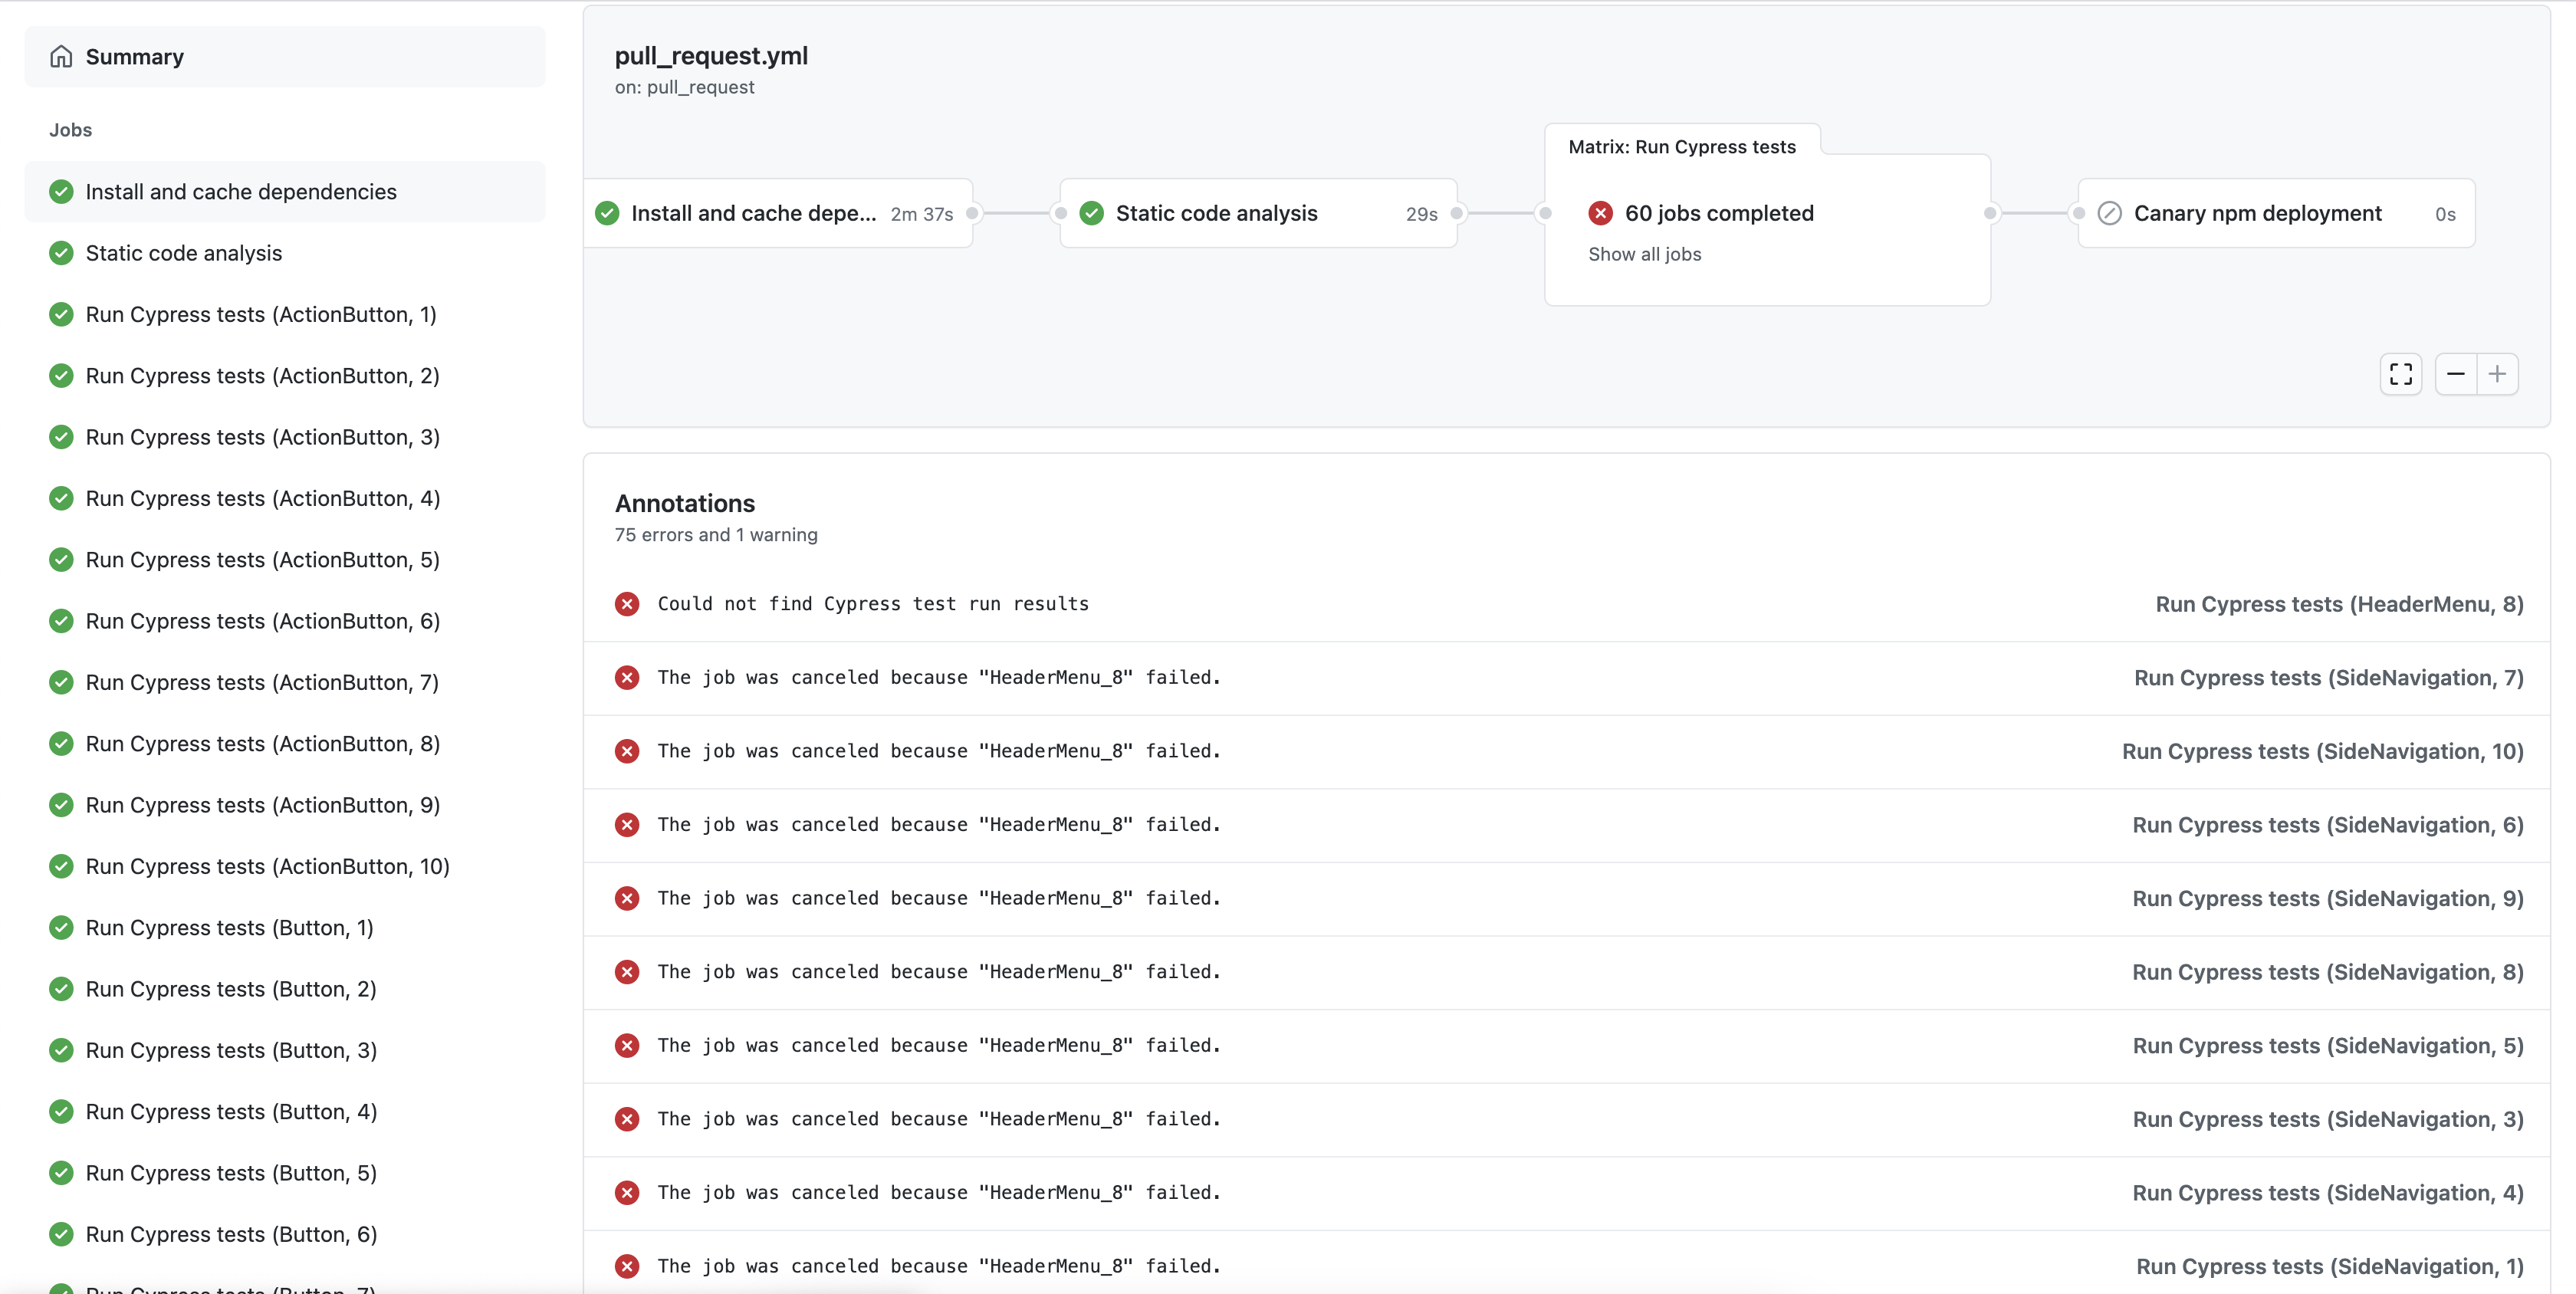Click the 'Could not find Cypress test run results' message
The width and height of the screenshot is (2576, 1294).
click(873, 604)
